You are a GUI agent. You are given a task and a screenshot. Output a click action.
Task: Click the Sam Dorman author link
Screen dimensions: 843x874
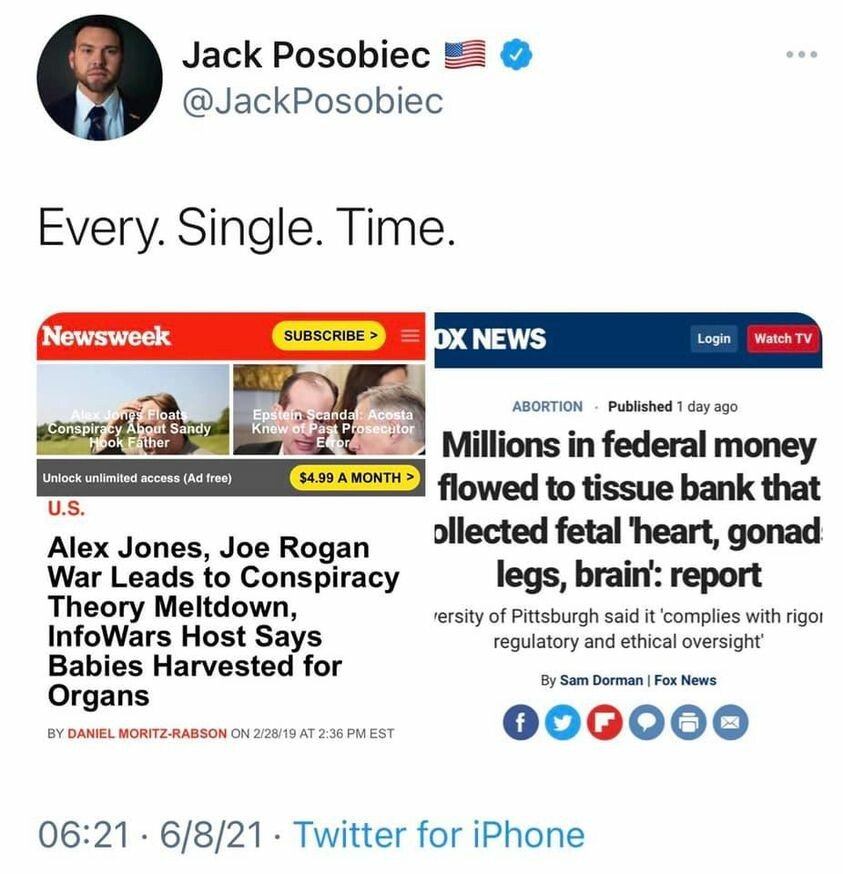tap(602, 680)
